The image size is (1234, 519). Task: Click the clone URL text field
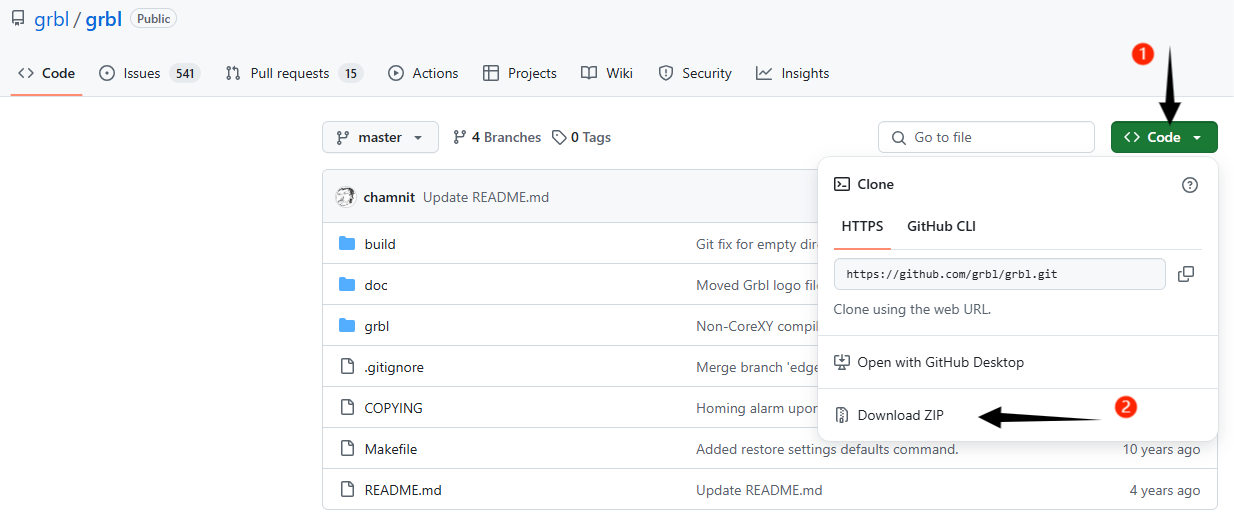[1000, 274]
